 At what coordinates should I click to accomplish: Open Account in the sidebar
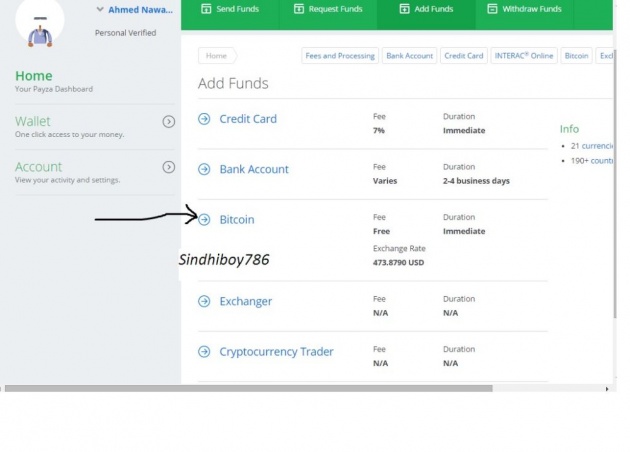click(39, 167)
